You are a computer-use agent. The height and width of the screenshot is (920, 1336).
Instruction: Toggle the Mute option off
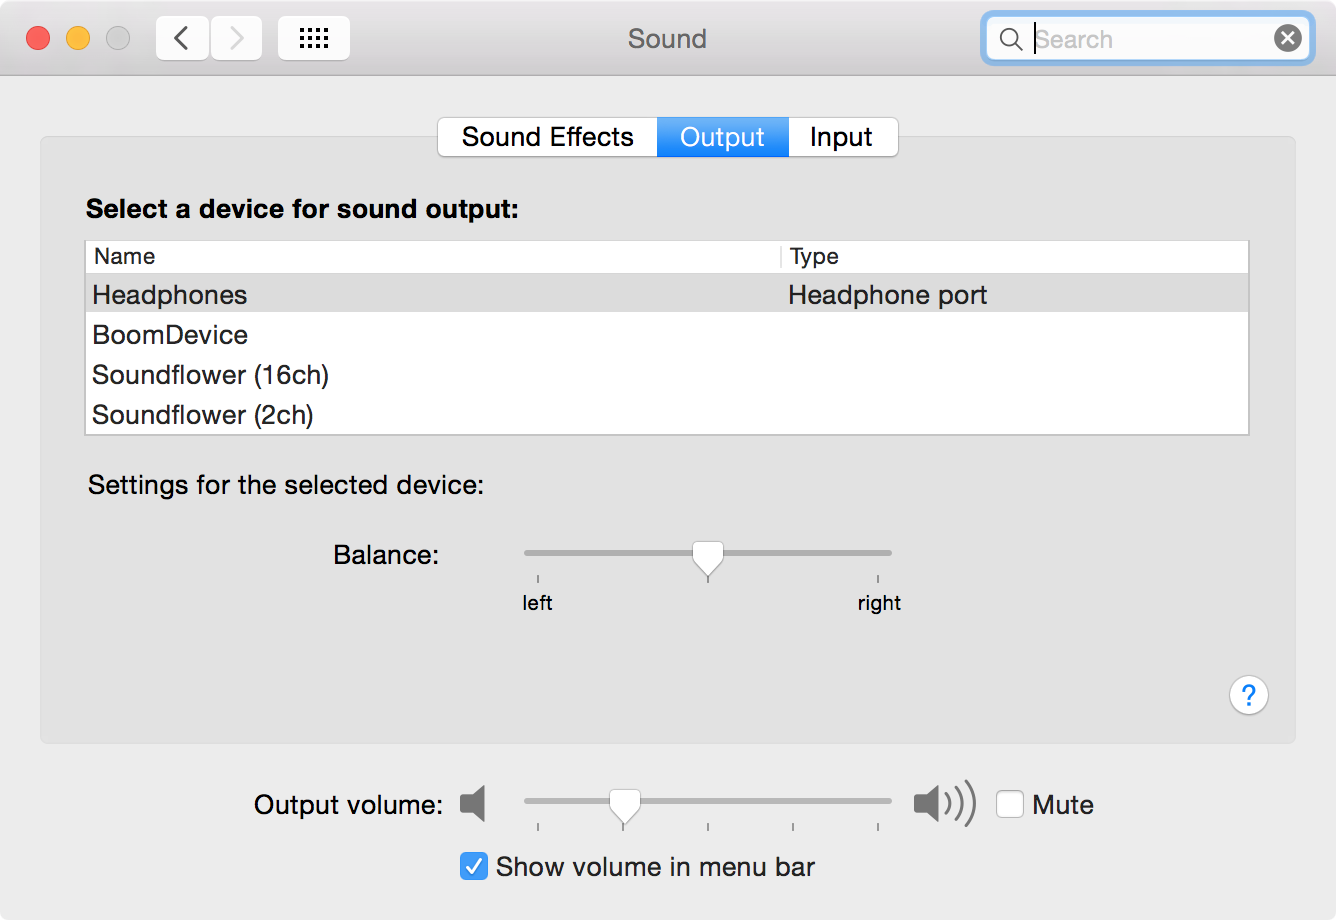click(1010, 803)
